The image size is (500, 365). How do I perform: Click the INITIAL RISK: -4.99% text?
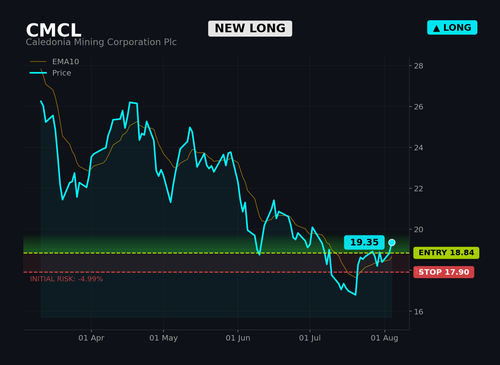66,279
